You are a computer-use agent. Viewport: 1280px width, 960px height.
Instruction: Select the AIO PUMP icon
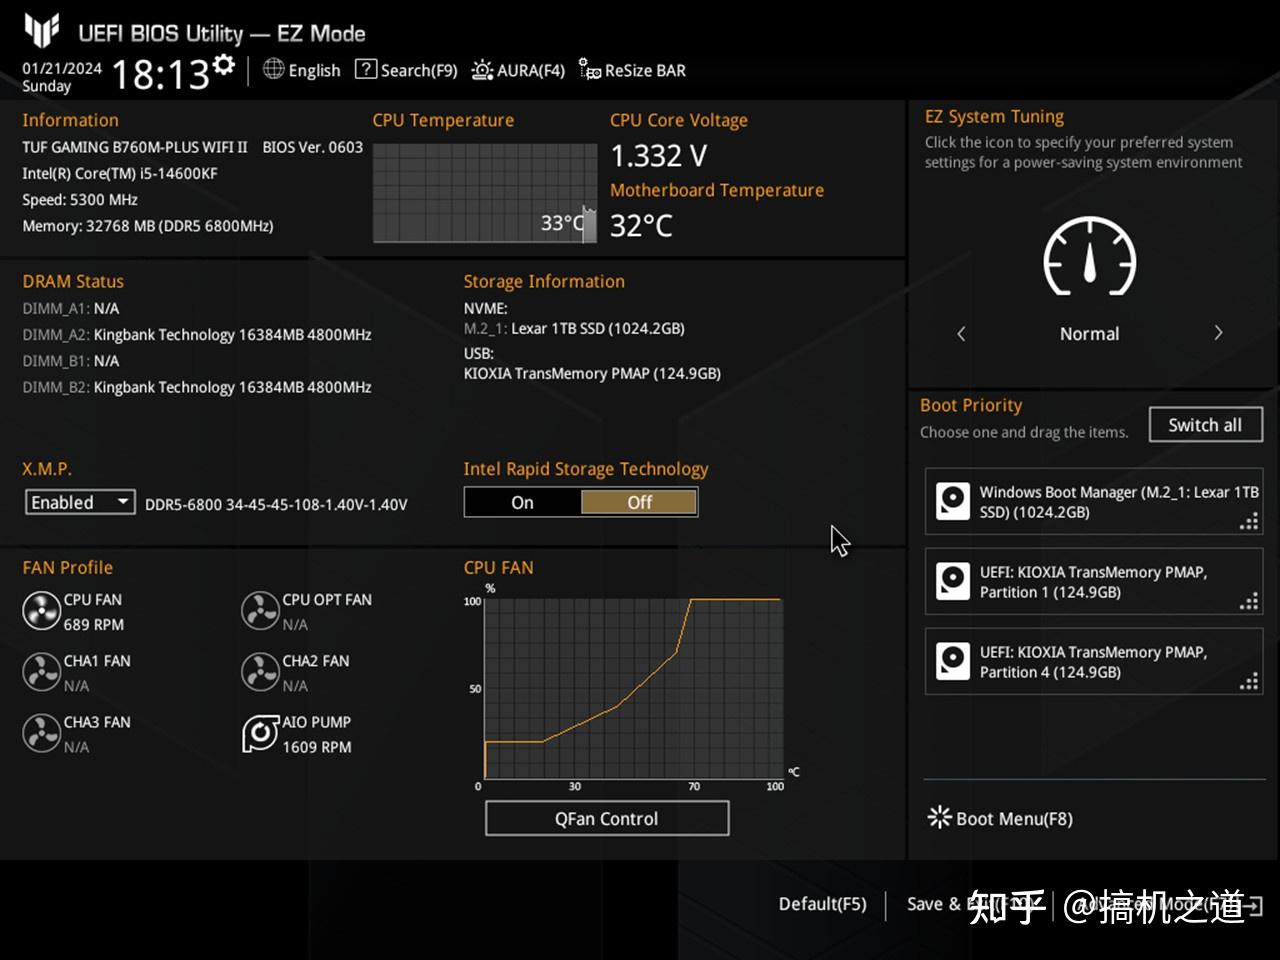click(260, 733)
